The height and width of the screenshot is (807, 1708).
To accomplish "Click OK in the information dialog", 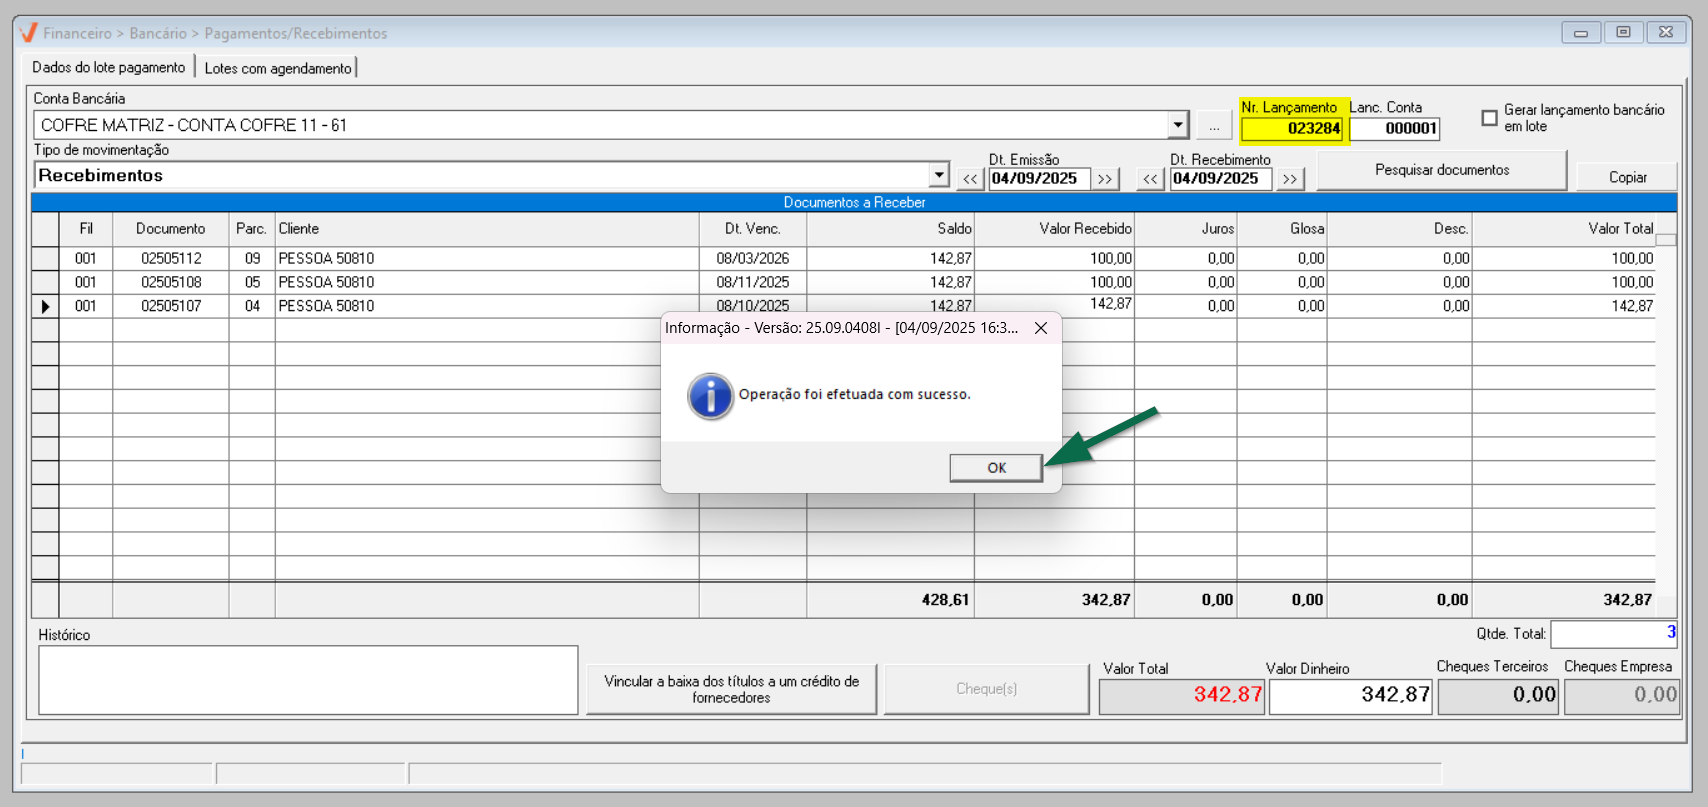I will pyautogui.click(x=995, y=468).
